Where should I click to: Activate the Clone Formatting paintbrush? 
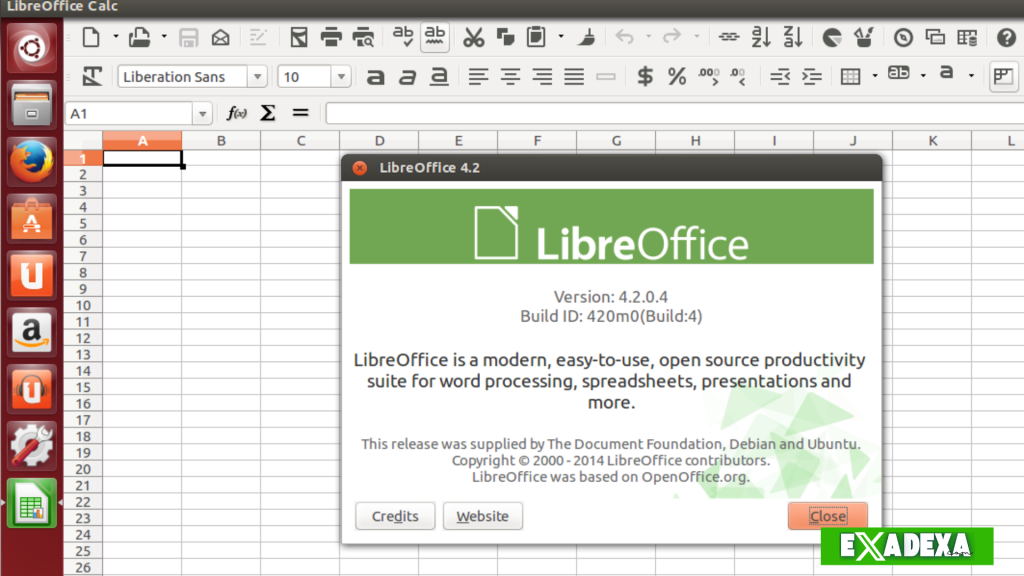click(588, 37)
